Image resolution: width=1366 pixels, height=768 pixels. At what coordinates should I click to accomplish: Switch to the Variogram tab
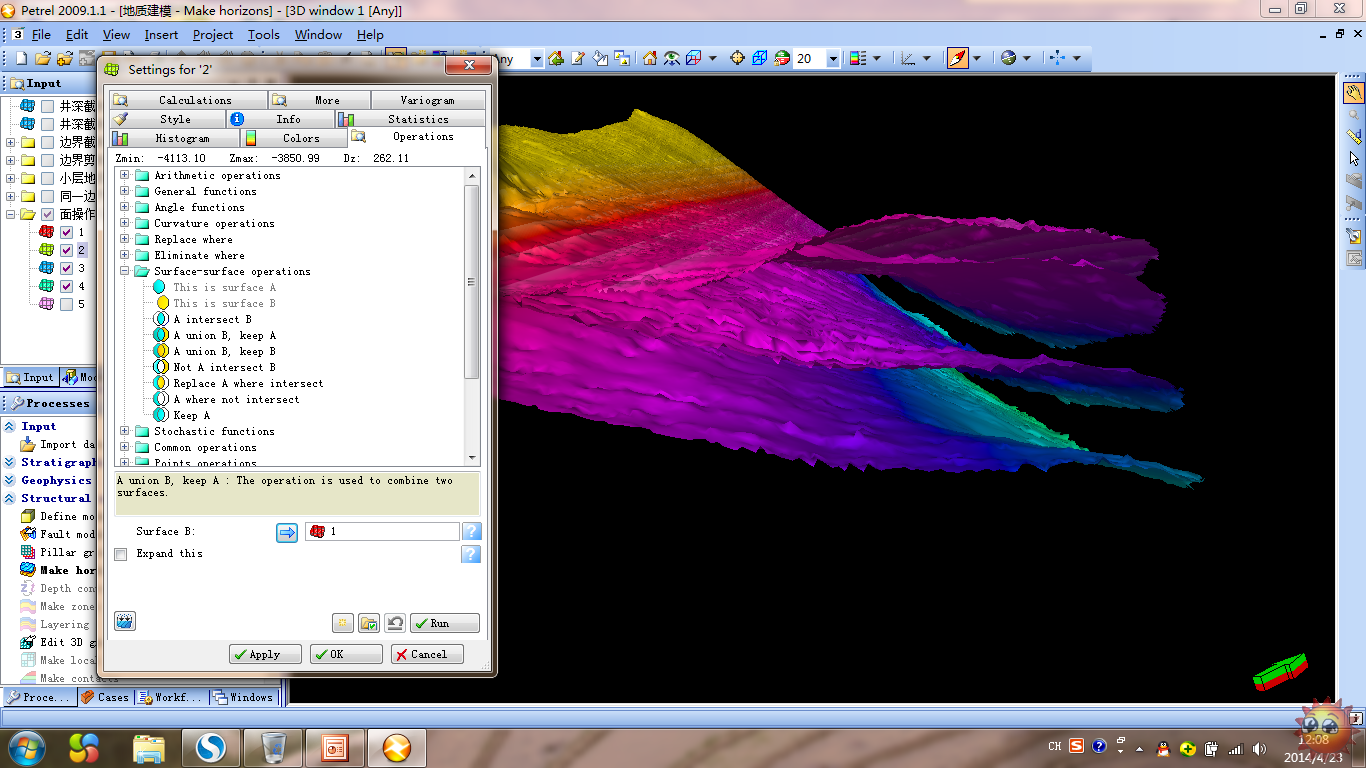click(x=428, y=100)
